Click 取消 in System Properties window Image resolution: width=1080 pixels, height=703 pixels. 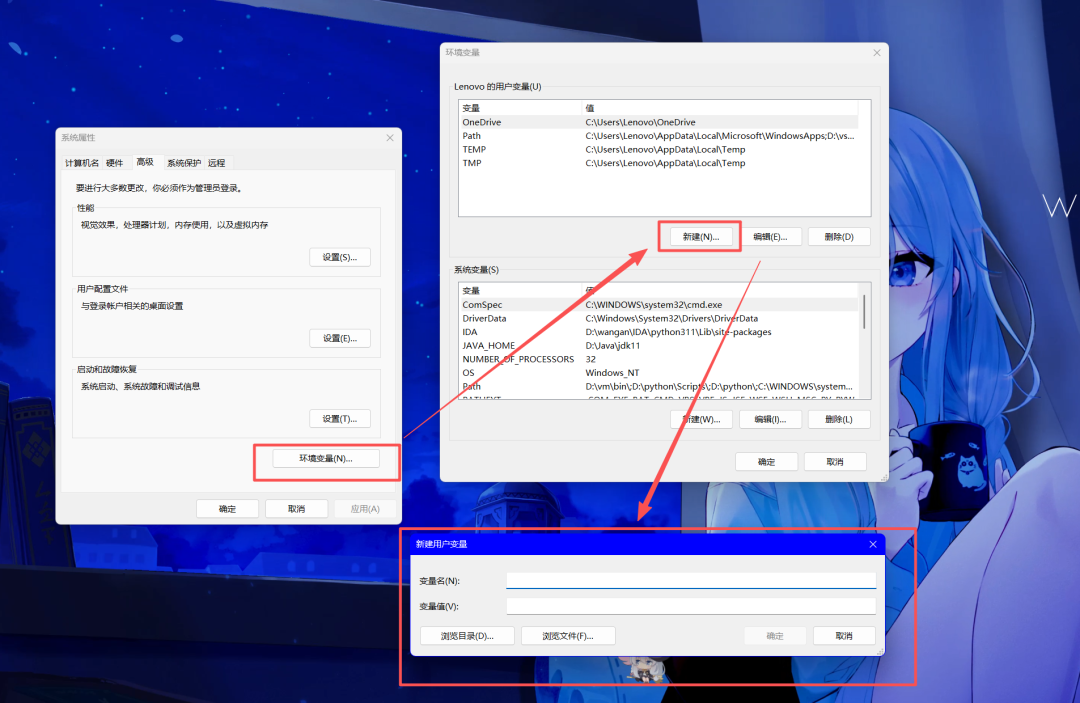[x=296, y=509]
